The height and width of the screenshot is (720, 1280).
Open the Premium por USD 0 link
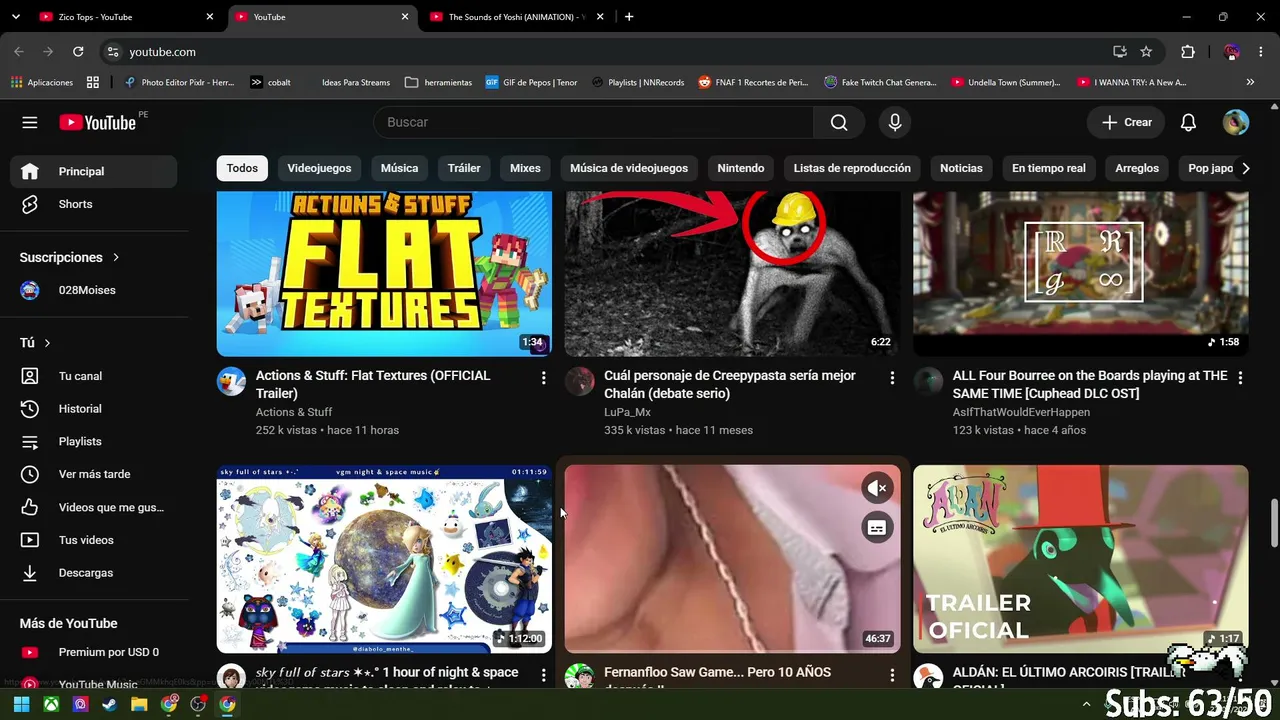pyautogui.click(x=94, y=652)
